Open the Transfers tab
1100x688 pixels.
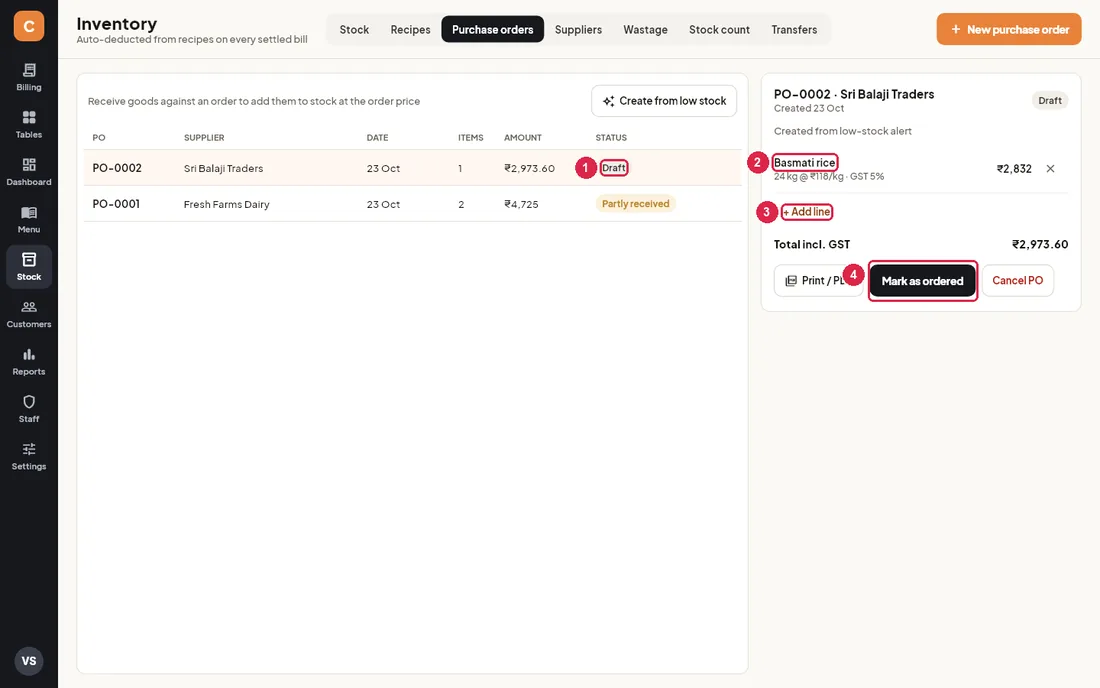[794, 29]
